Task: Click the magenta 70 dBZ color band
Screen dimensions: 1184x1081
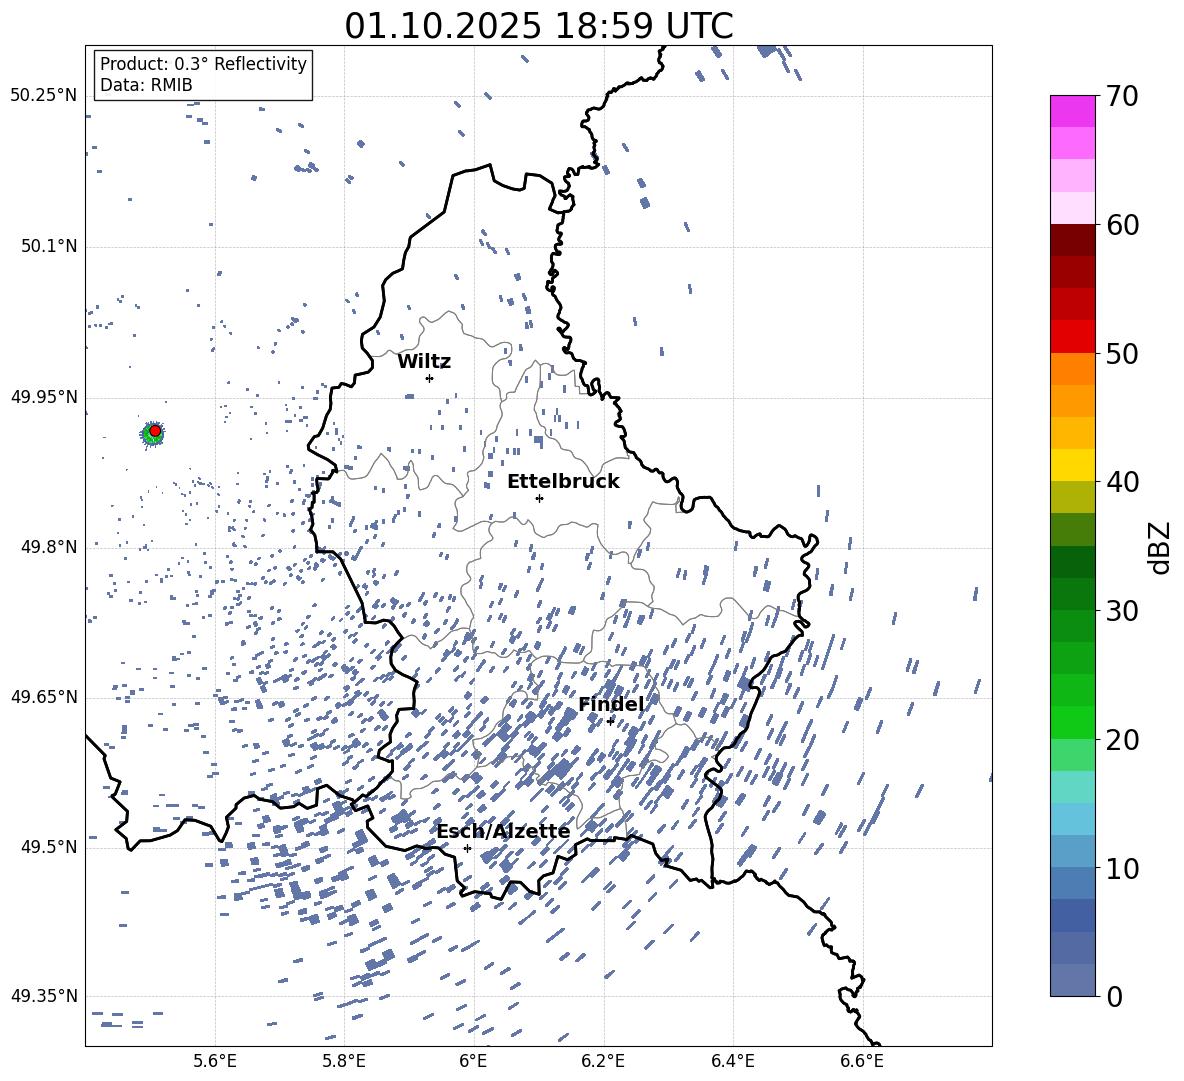Action: [x=1072, y=111]
